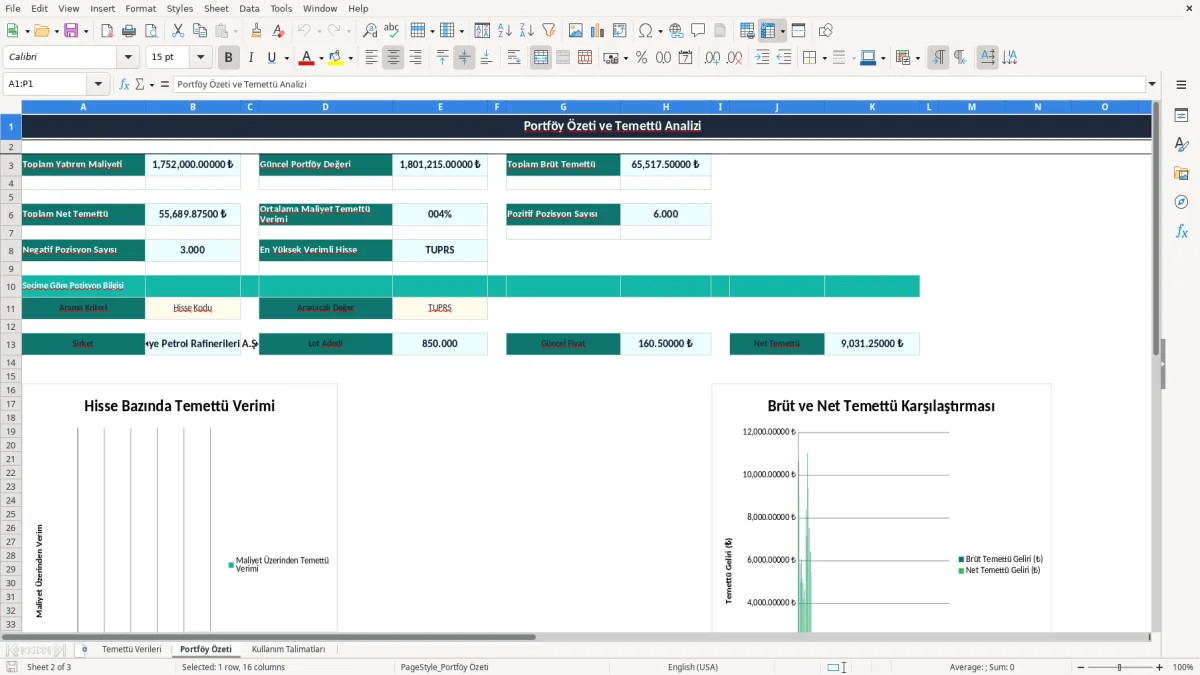Image resolution: width=1200 pixels, height=675 pixels.
Task: Open the Format menu
Action: coord(141,8)
